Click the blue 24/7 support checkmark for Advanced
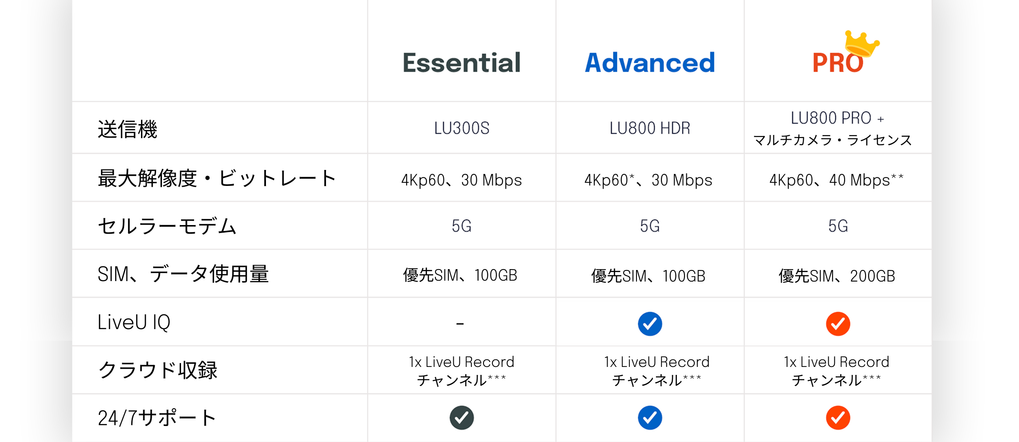1019x442 pixels. click(650, 417)
